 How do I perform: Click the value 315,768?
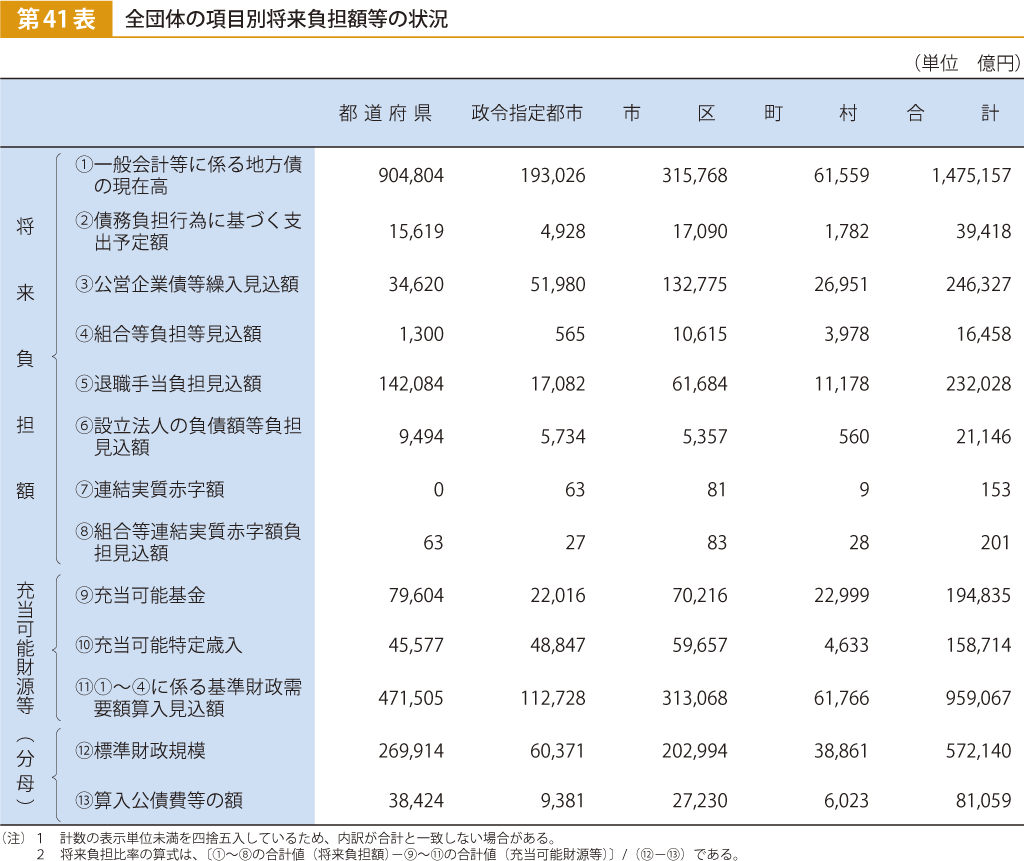694,175
